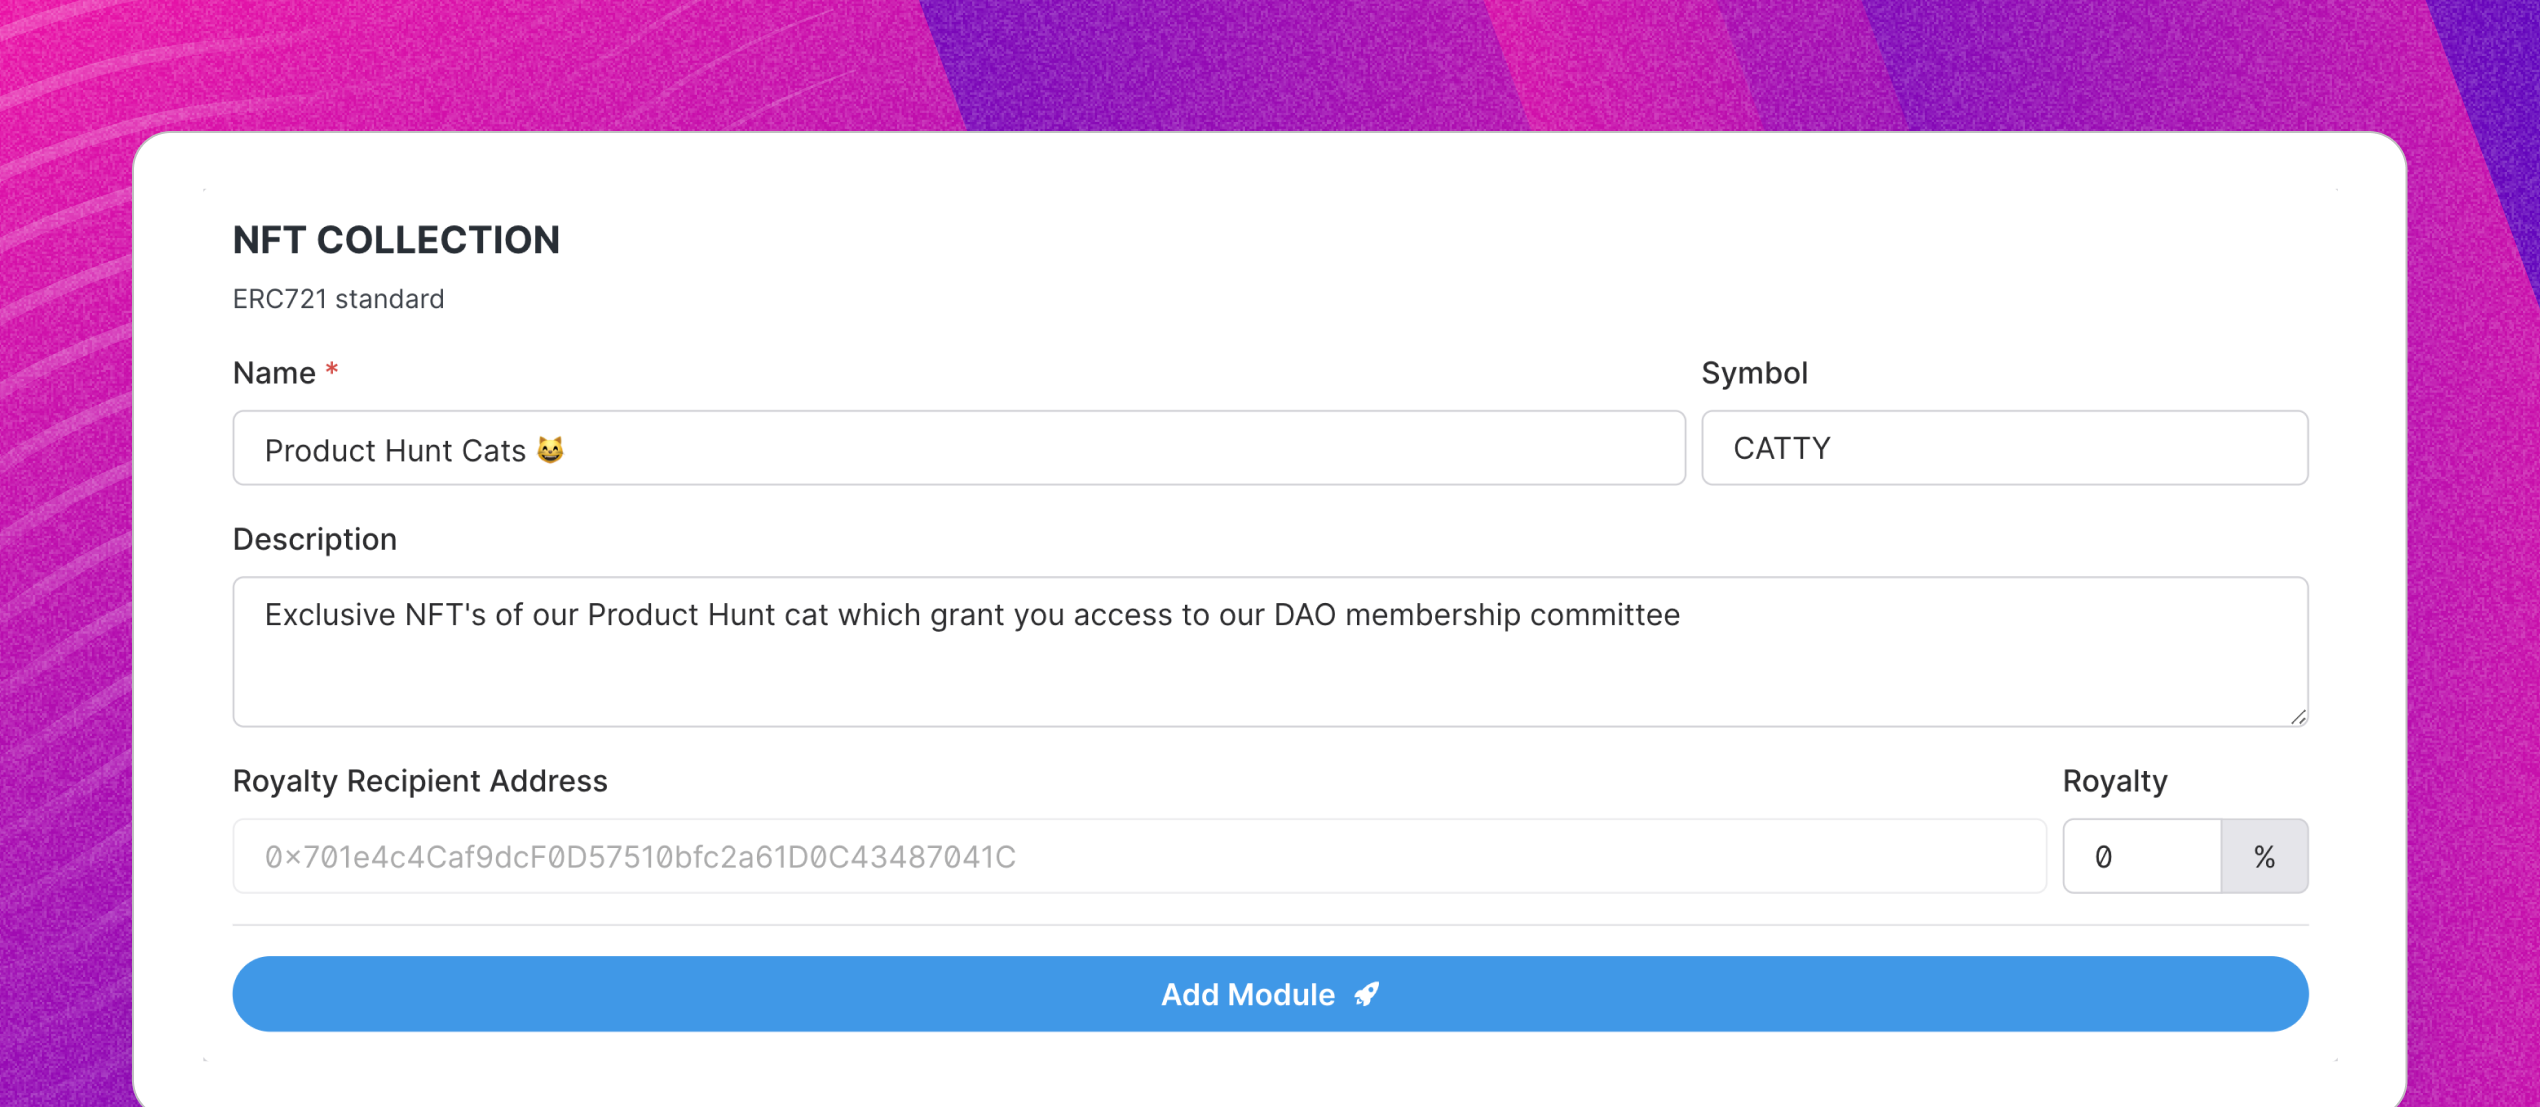
Task: Click the horizontal divider above Add Module
Action: 1270,925
